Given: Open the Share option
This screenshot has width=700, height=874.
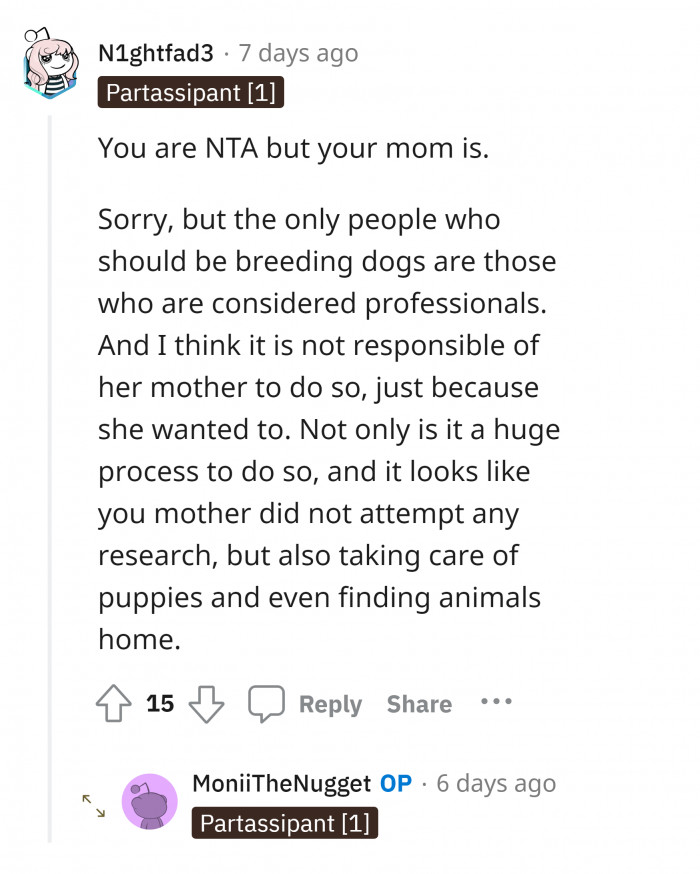Looking at the screenshot, I should [419, 703].
